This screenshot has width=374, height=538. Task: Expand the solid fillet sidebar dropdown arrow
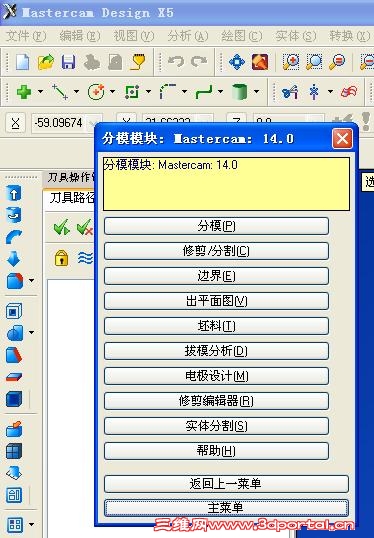click(32, 281)
